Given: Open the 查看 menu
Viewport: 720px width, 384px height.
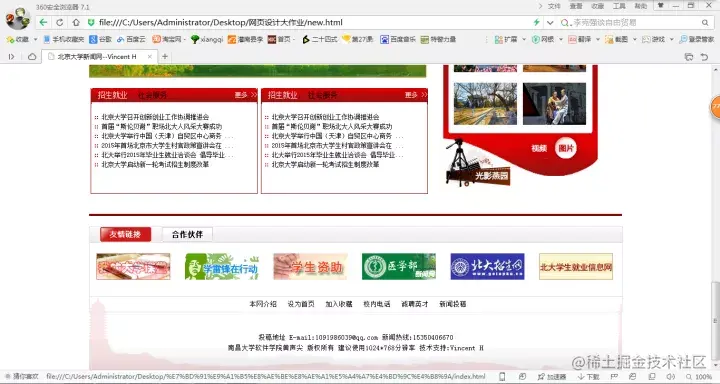Looking at the screenshot, I should point(576,6).
